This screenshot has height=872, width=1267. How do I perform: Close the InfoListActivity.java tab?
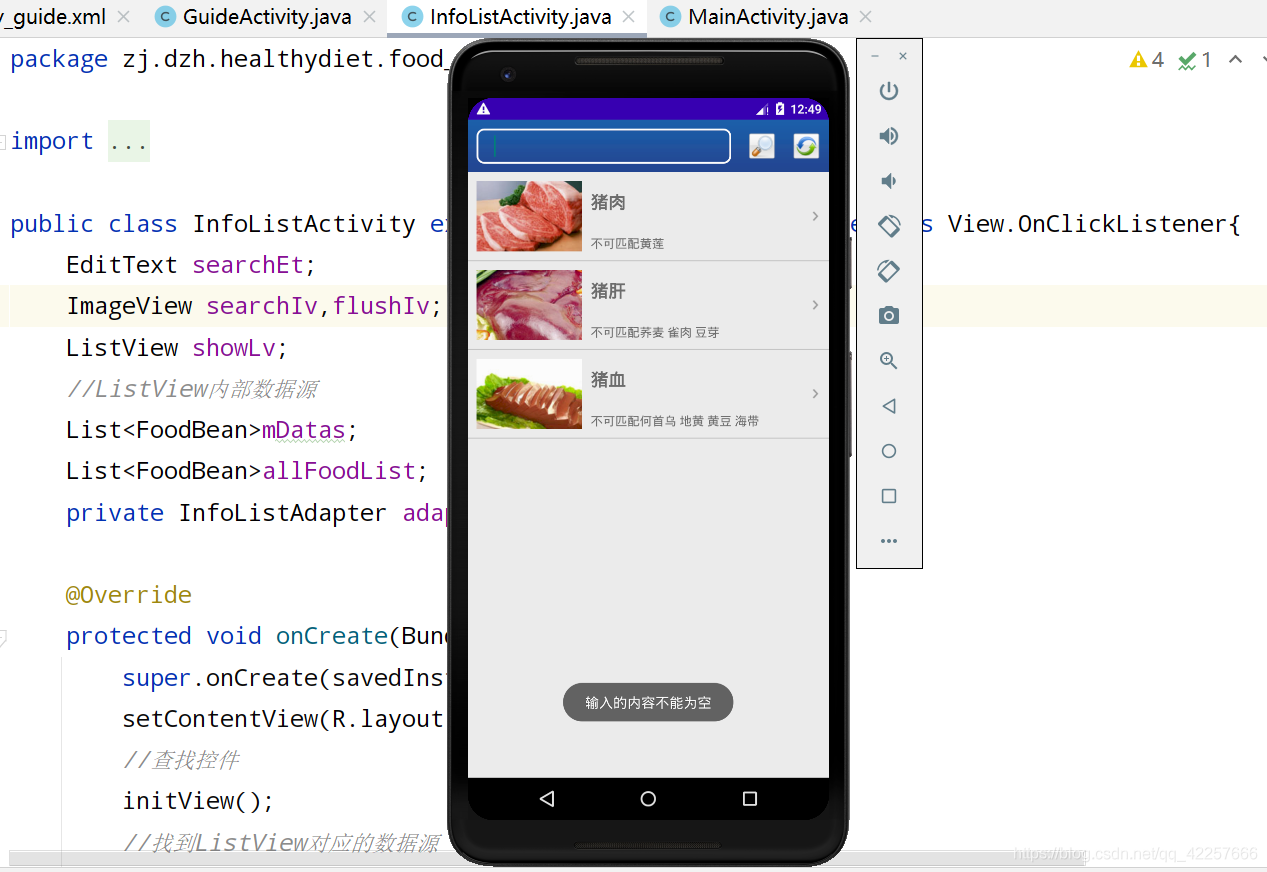tap(629, 17)
